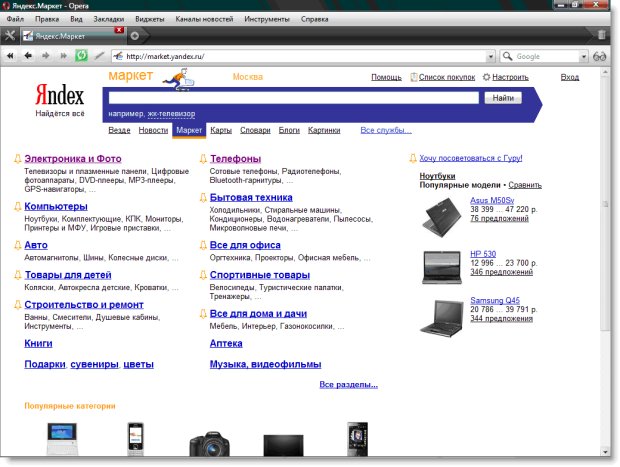Click the page scrollbar down arrow
Image resolution: width=620 pixels, height=467 pixels.
[x=605, y=452]
